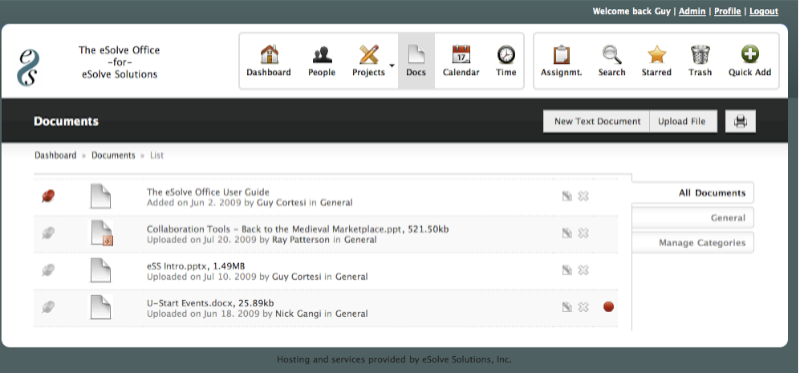The width and height of the screenshot is (800, 373).
Task: Open the Time clock section
Action: tap(506, 61)
